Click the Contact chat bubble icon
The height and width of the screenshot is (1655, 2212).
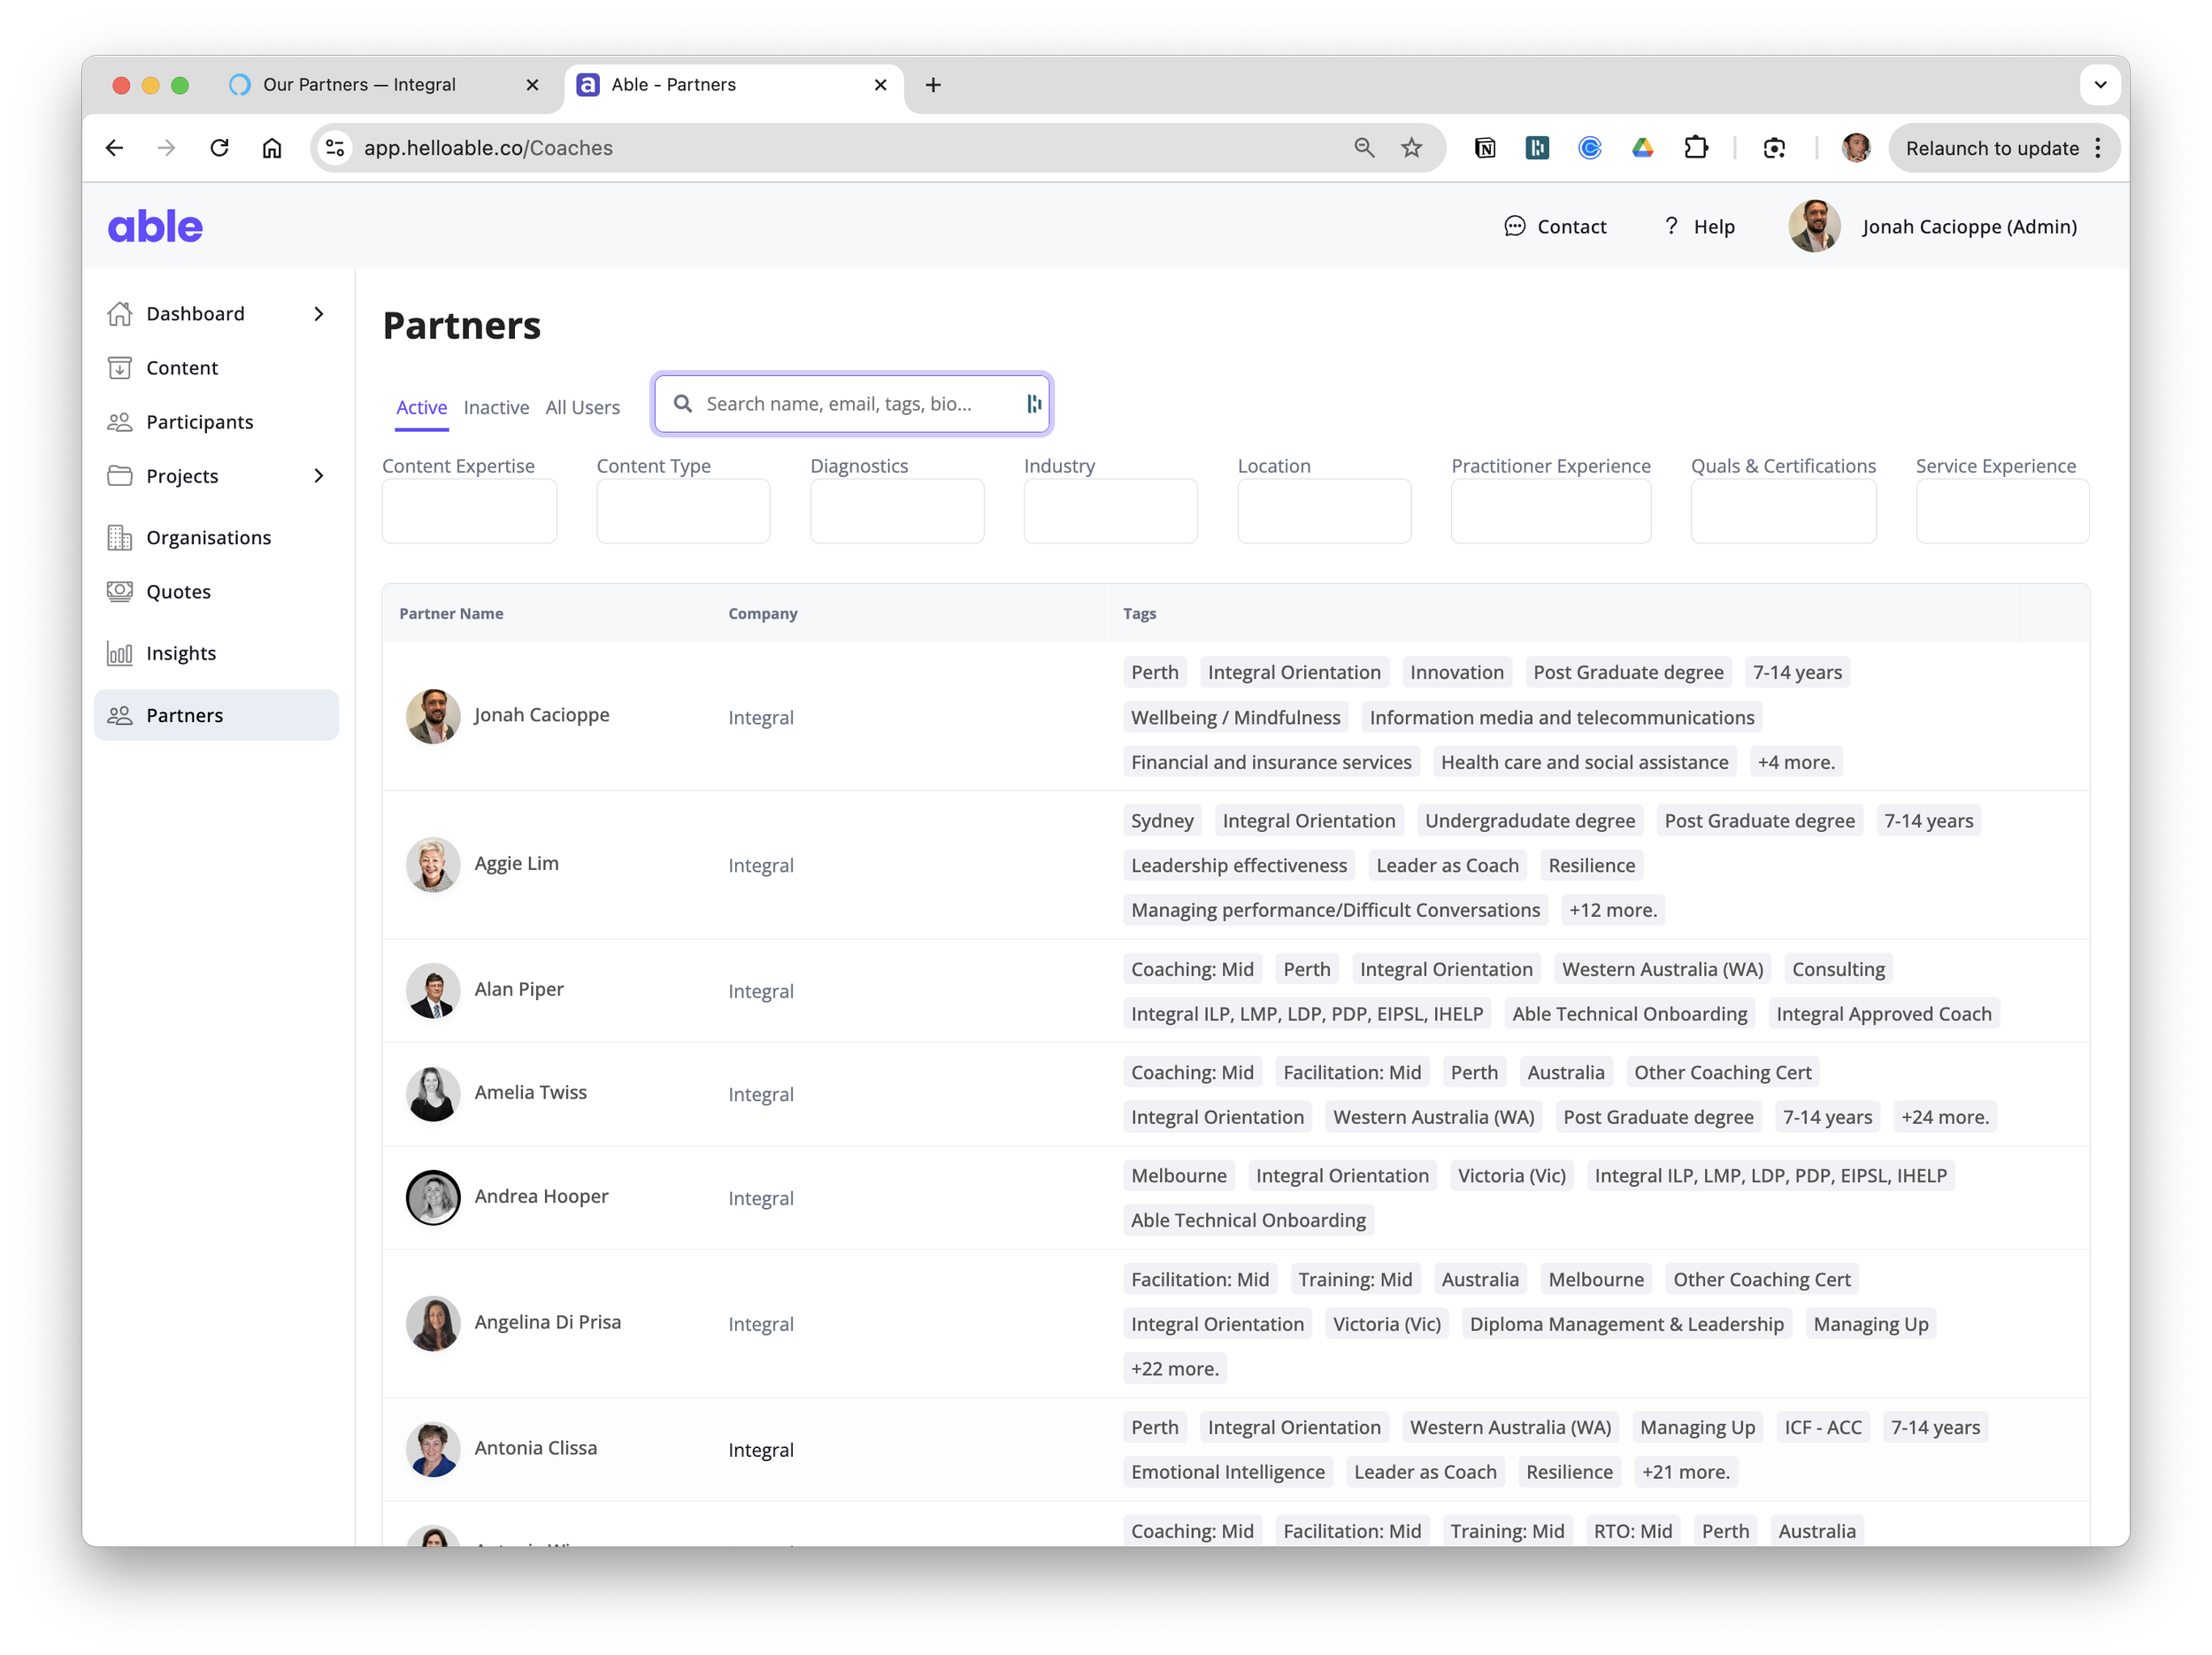pyautogui.click(x=1515, y=227)
